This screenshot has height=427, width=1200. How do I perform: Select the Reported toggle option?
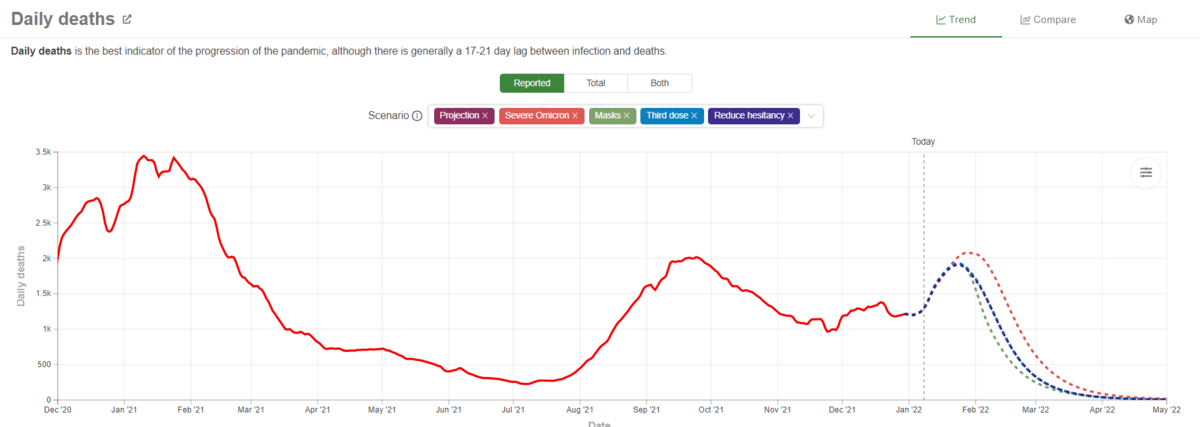pos(532,83)
